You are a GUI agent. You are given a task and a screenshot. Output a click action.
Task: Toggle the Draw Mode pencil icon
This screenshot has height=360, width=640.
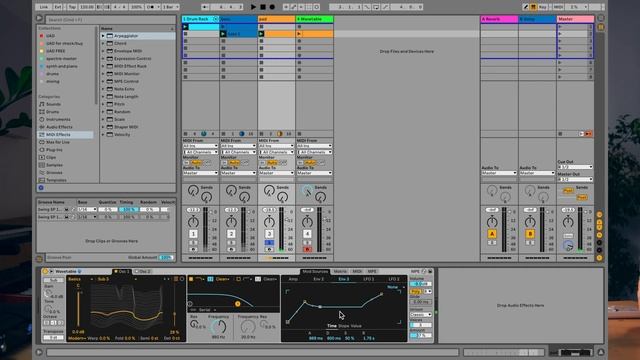coord(526,7)
